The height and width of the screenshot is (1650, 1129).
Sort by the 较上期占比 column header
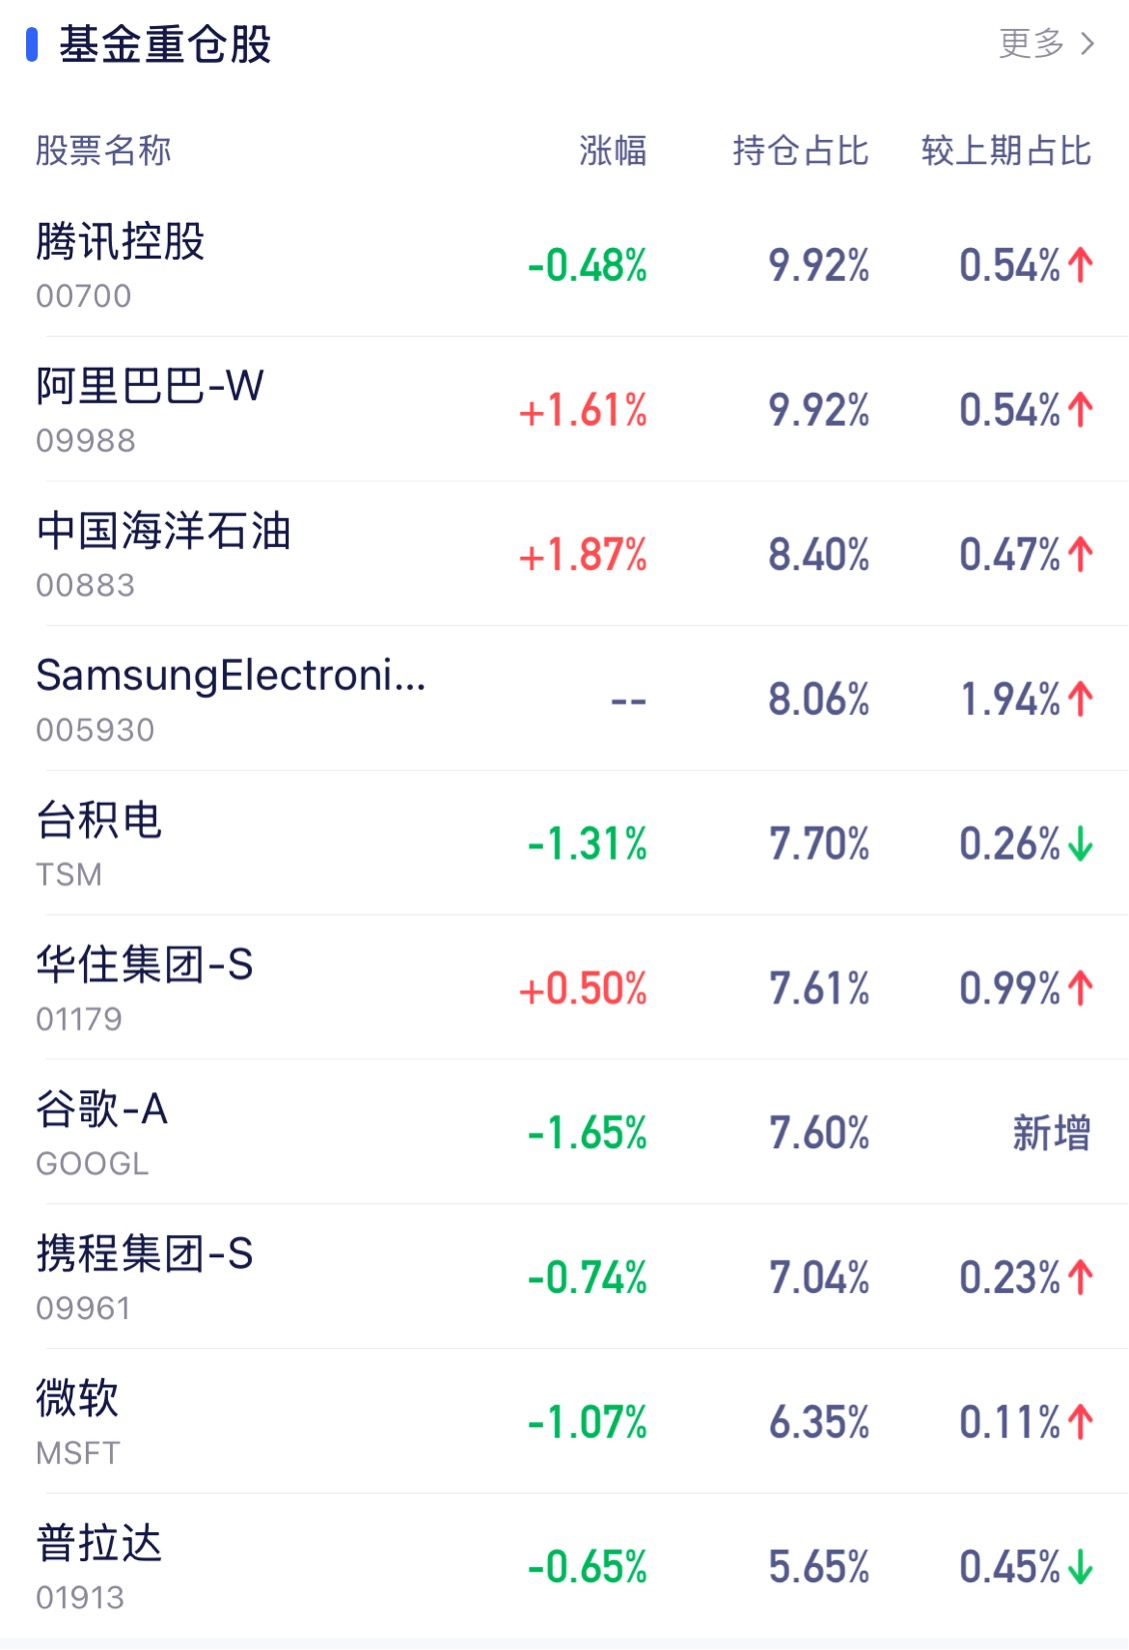(1005, 151)
